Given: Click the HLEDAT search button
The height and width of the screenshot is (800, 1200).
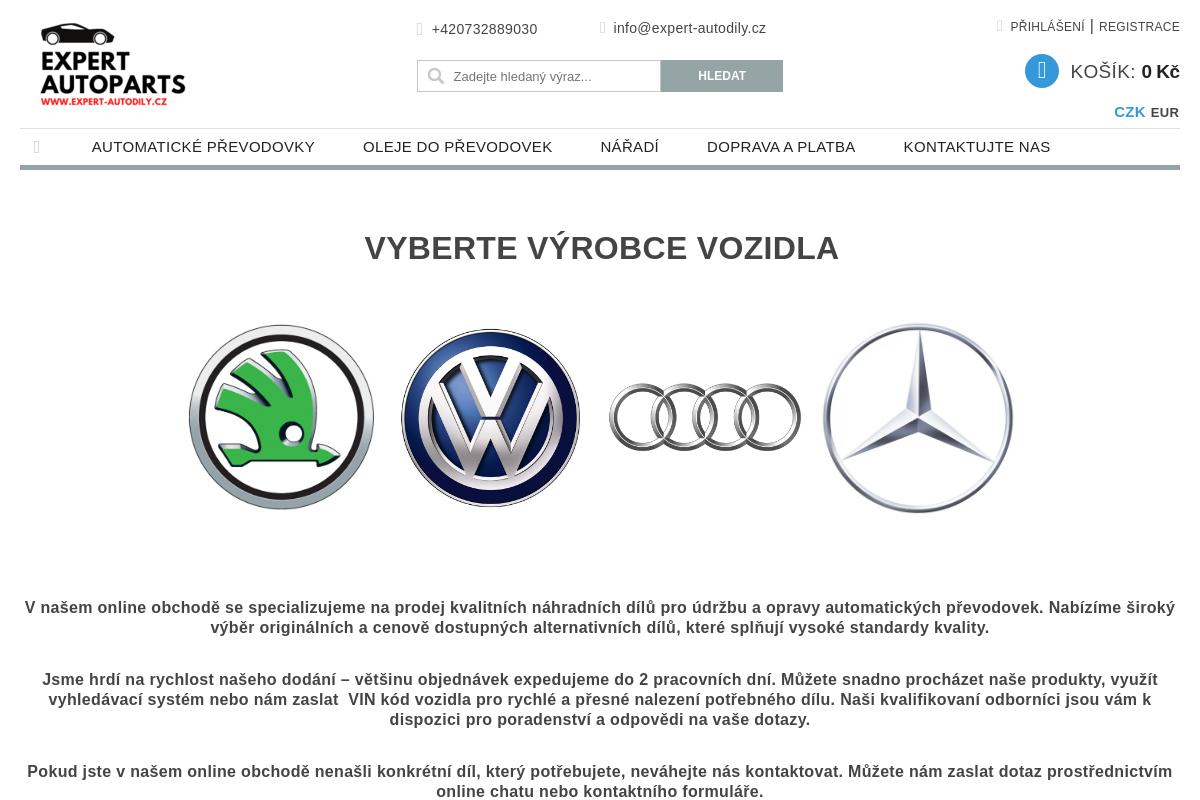Looking at the screenshot, I should (721, 75).
